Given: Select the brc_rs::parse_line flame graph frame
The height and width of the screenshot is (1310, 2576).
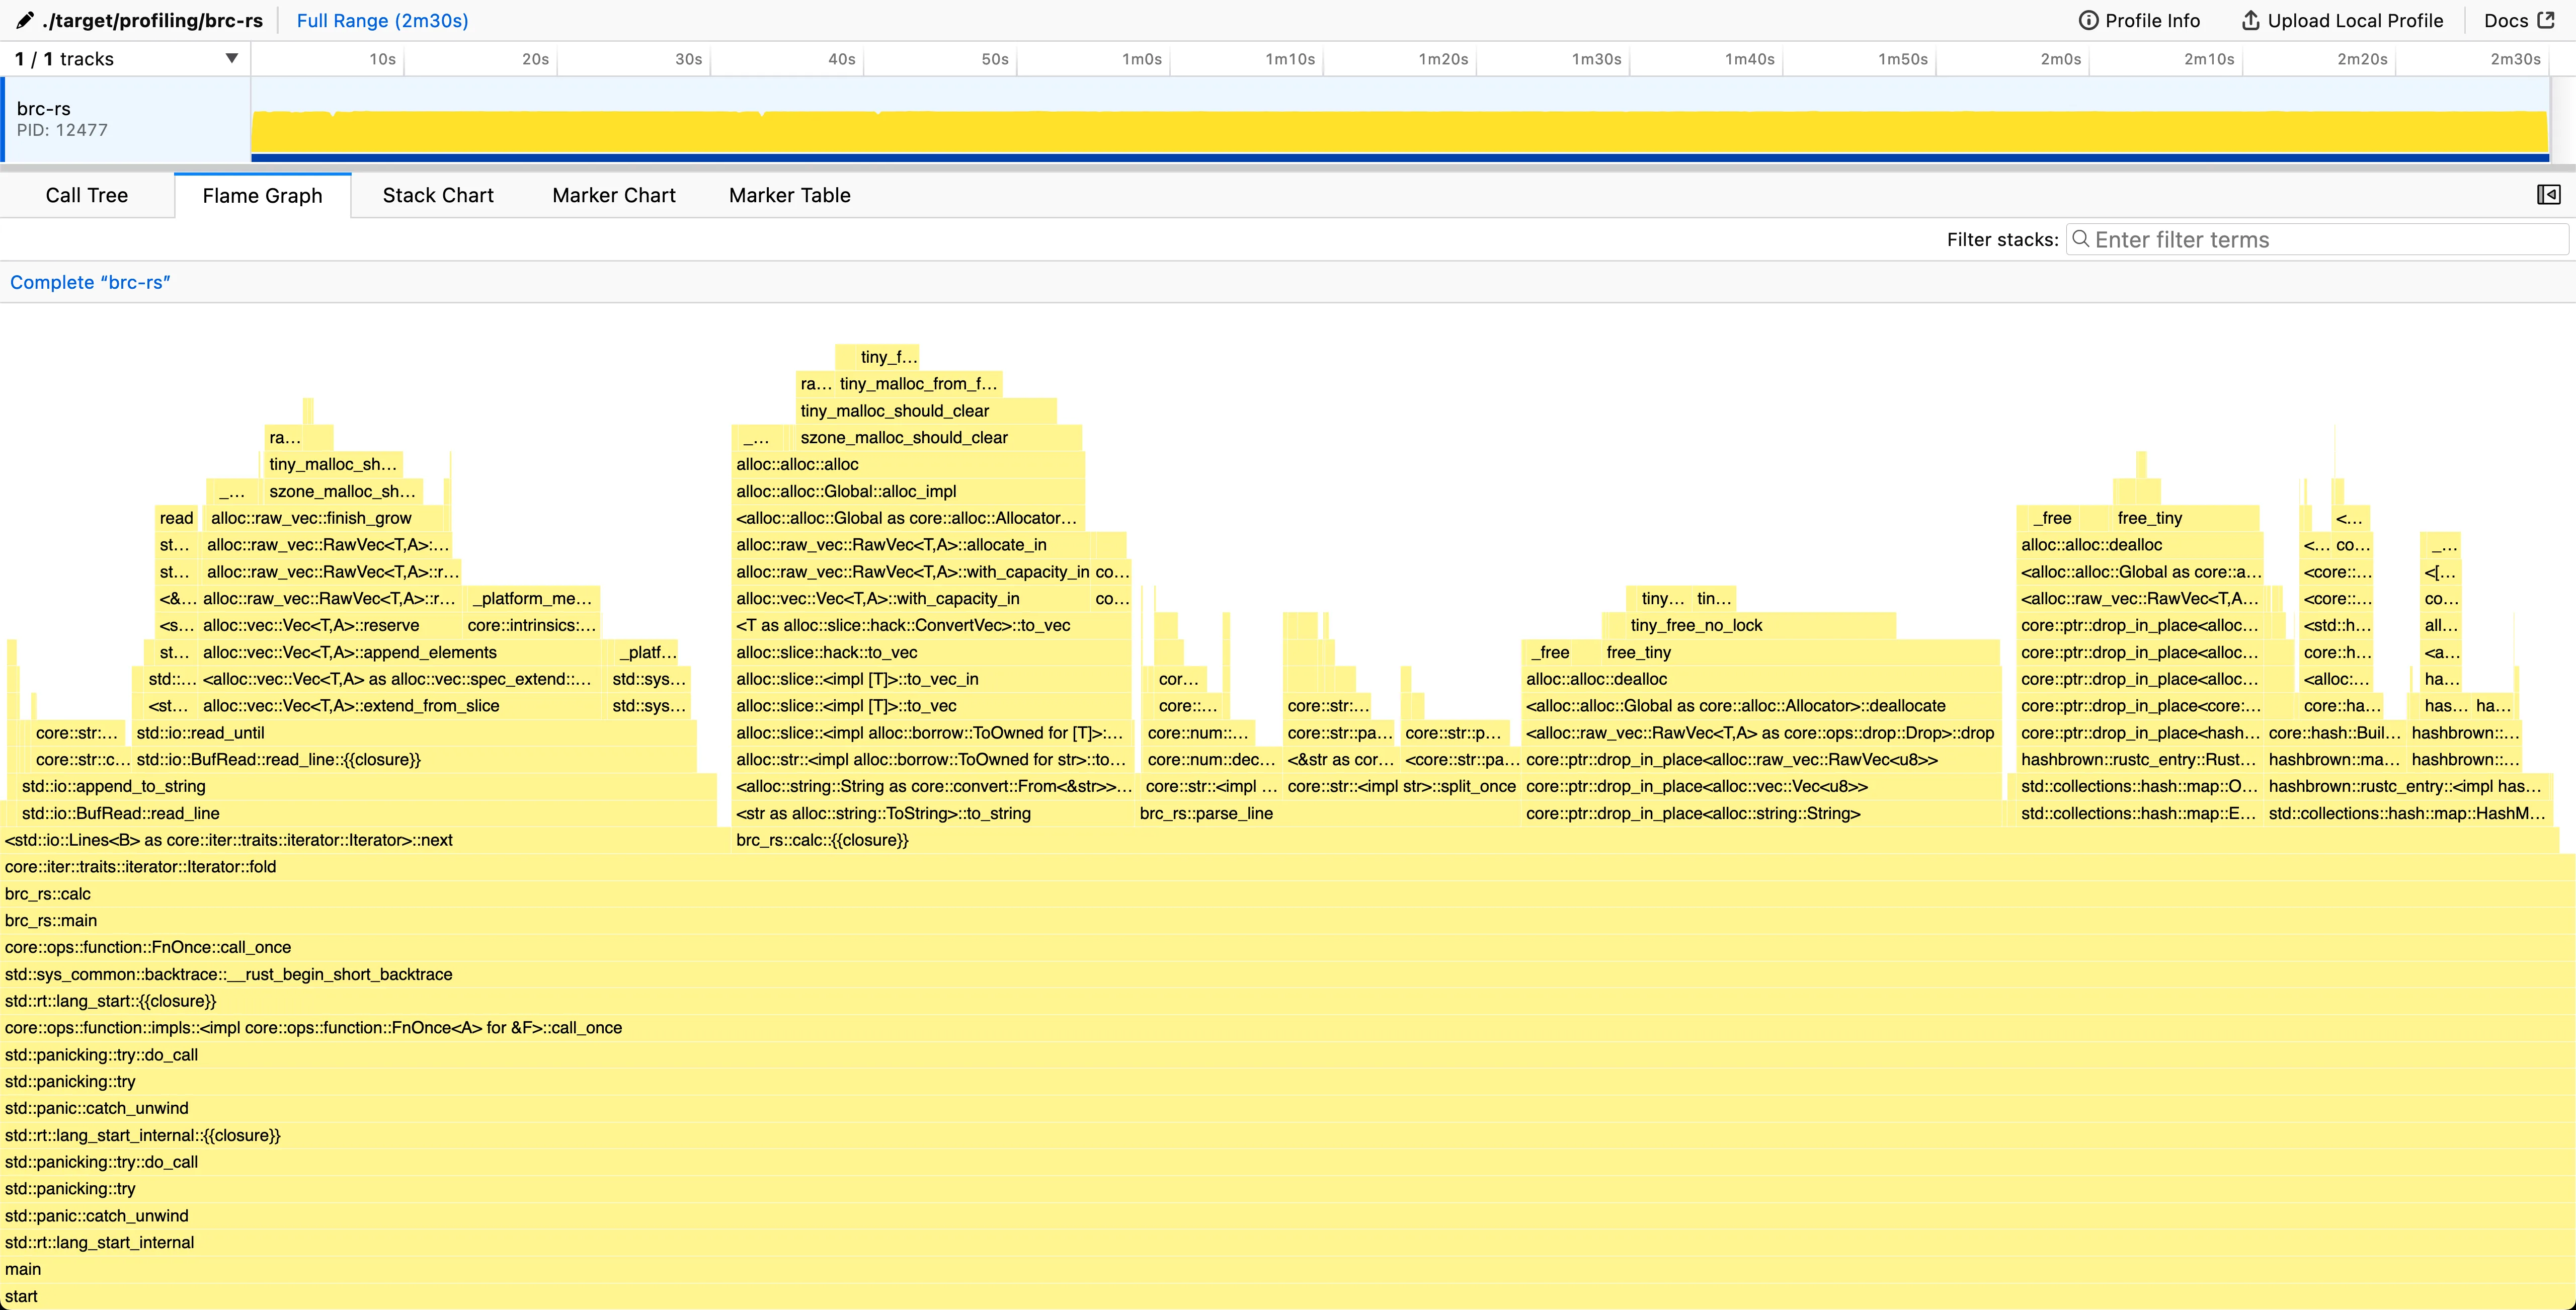Looking at the screenshot, I should pos(1205,813).
